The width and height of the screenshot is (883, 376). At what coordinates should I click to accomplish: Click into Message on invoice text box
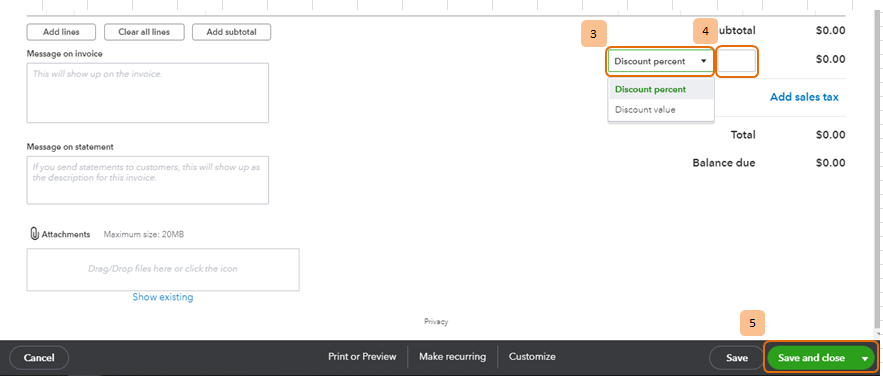[x=148, y=93]
